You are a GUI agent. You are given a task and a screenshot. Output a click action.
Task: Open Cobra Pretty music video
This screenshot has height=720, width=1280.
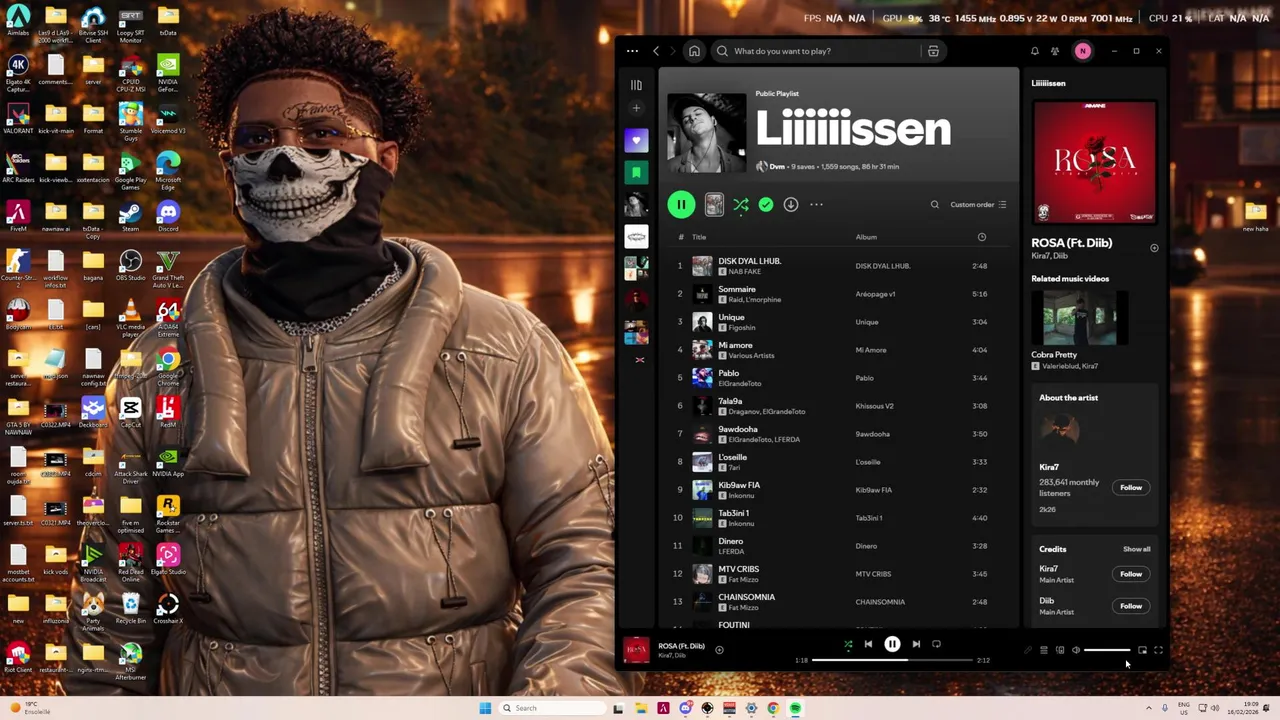pos(1079,320)
